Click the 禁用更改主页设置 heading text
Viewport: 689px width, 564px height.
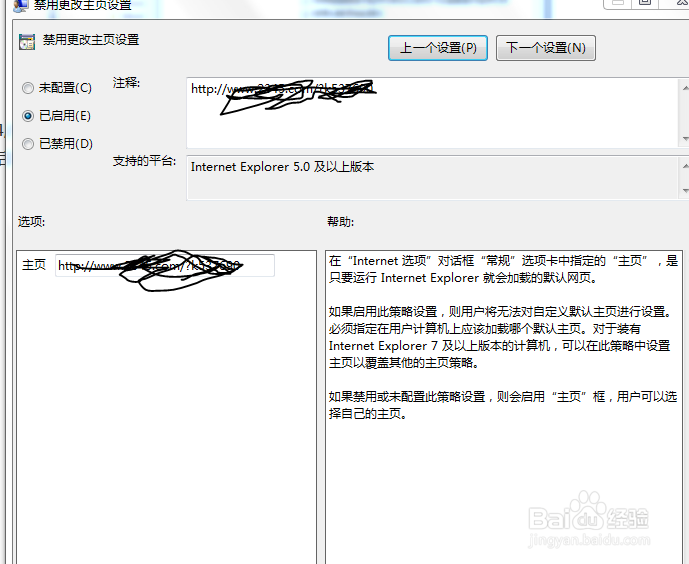pos(91,40)
